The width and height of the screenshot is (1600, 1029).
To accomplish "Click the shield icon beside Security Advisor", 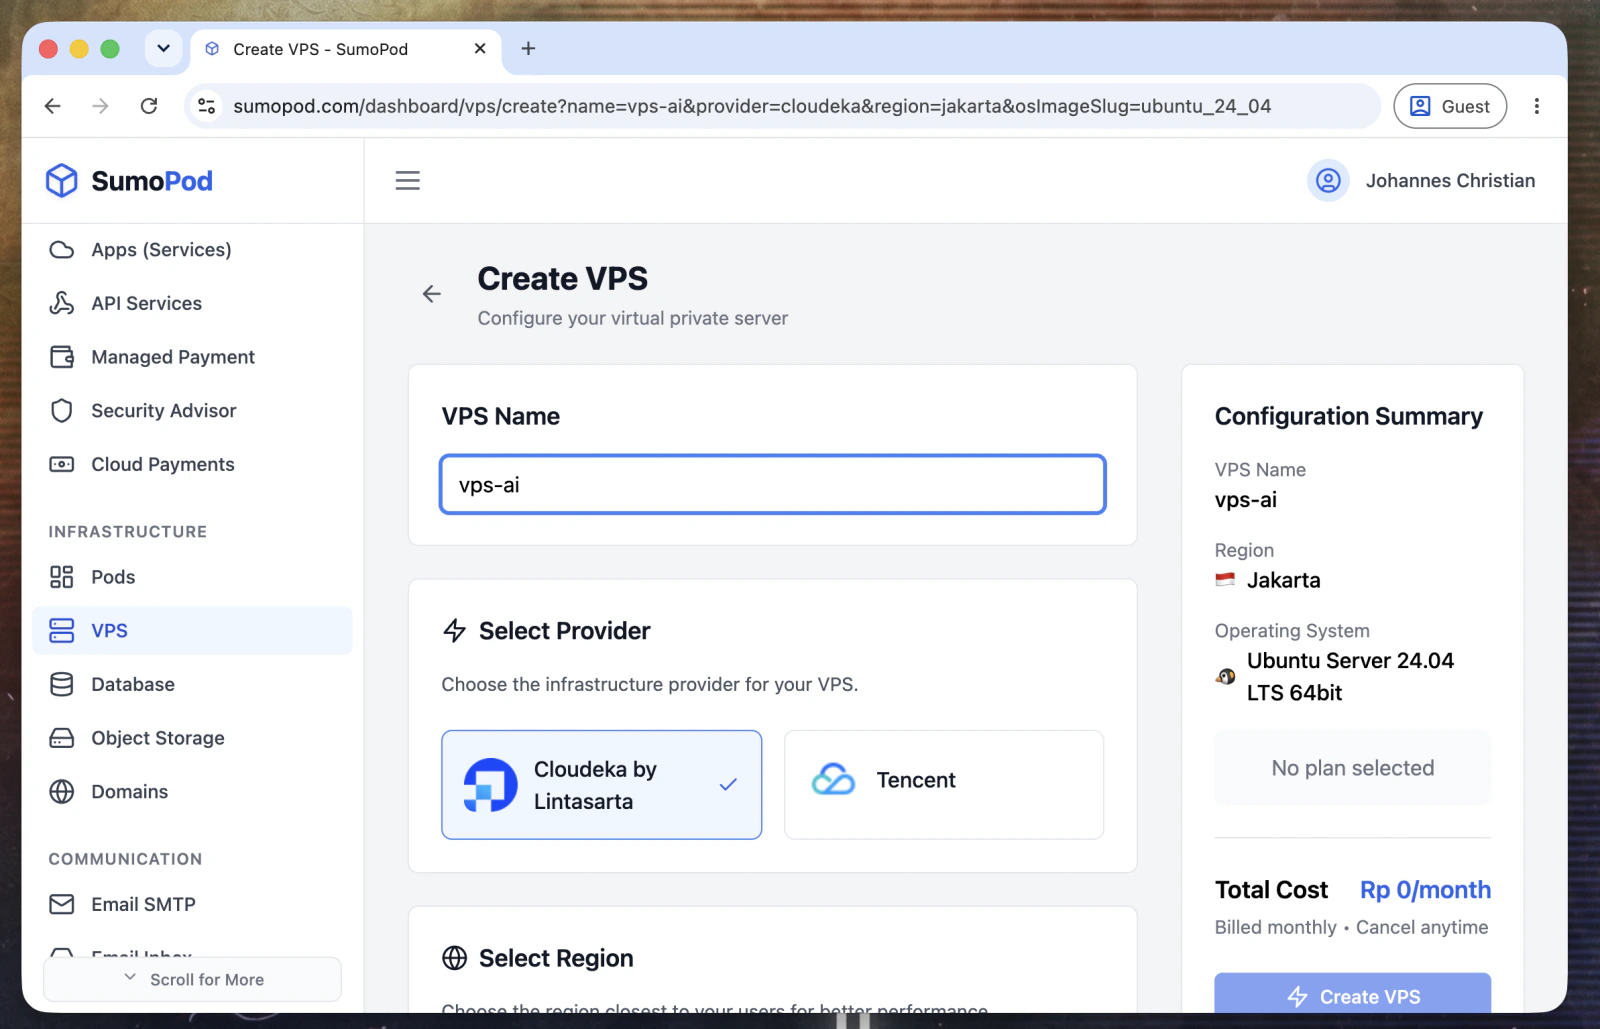I will (62, 411).
